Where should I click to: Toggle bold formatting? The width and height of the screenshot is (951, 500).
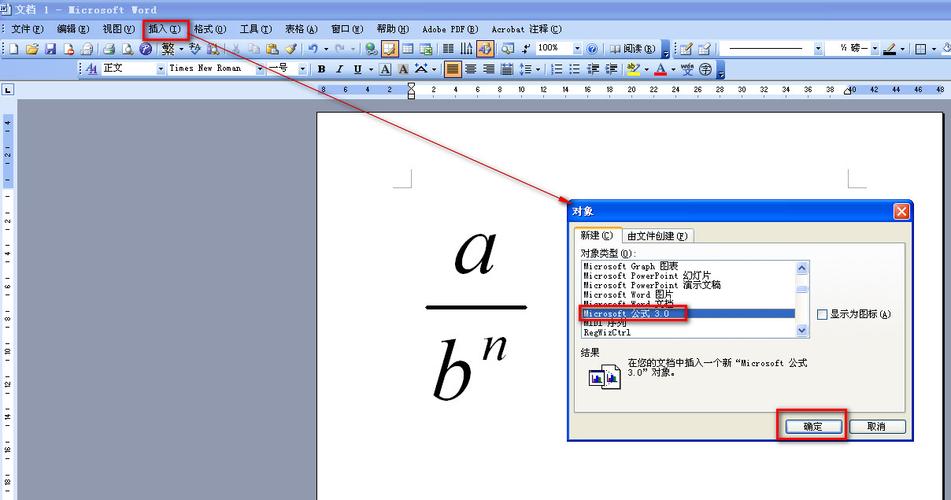tap(321, 69)
